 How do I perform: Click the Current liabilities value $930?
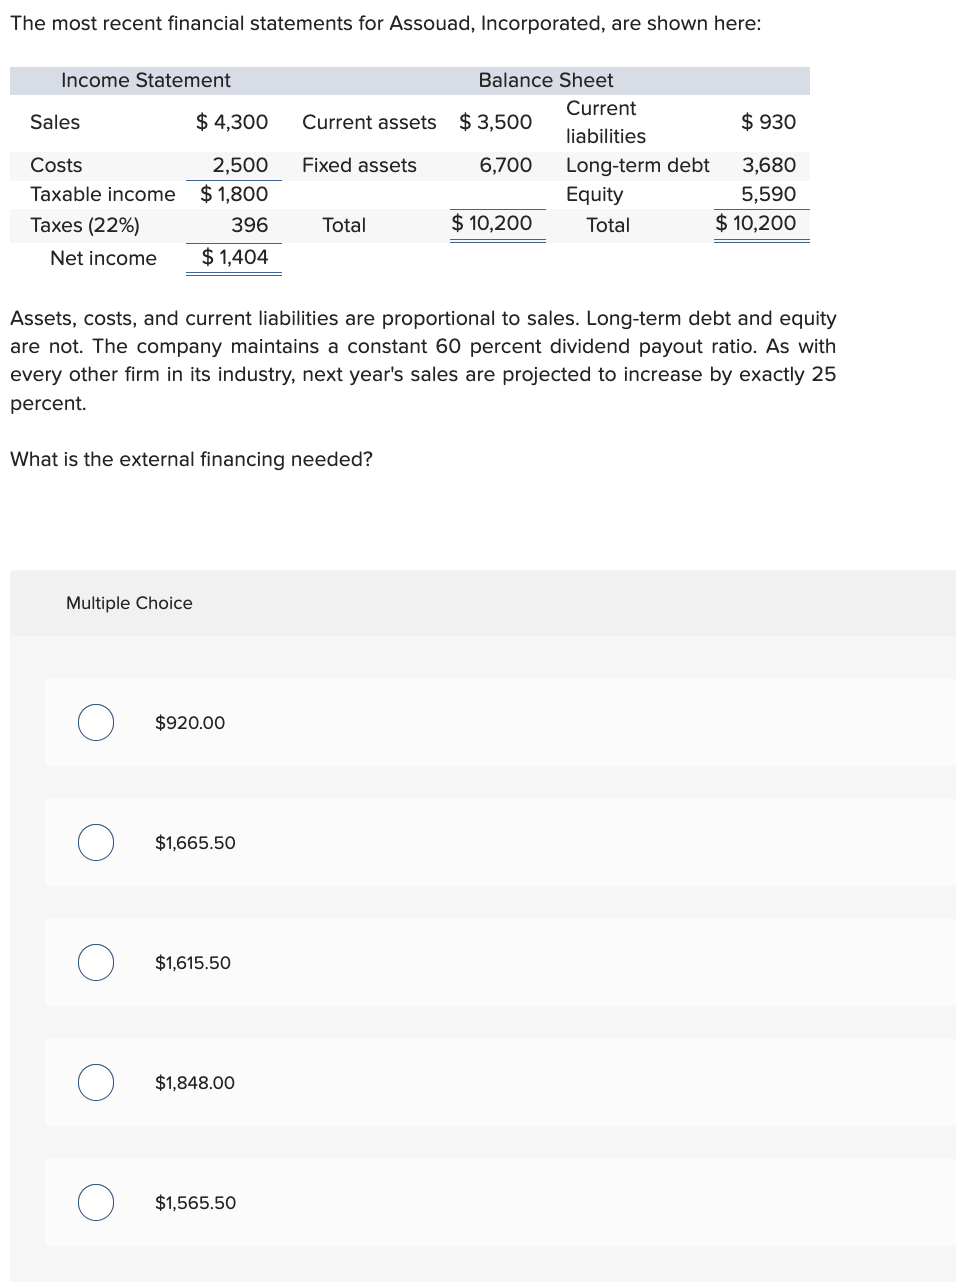[x=769, y=122]
